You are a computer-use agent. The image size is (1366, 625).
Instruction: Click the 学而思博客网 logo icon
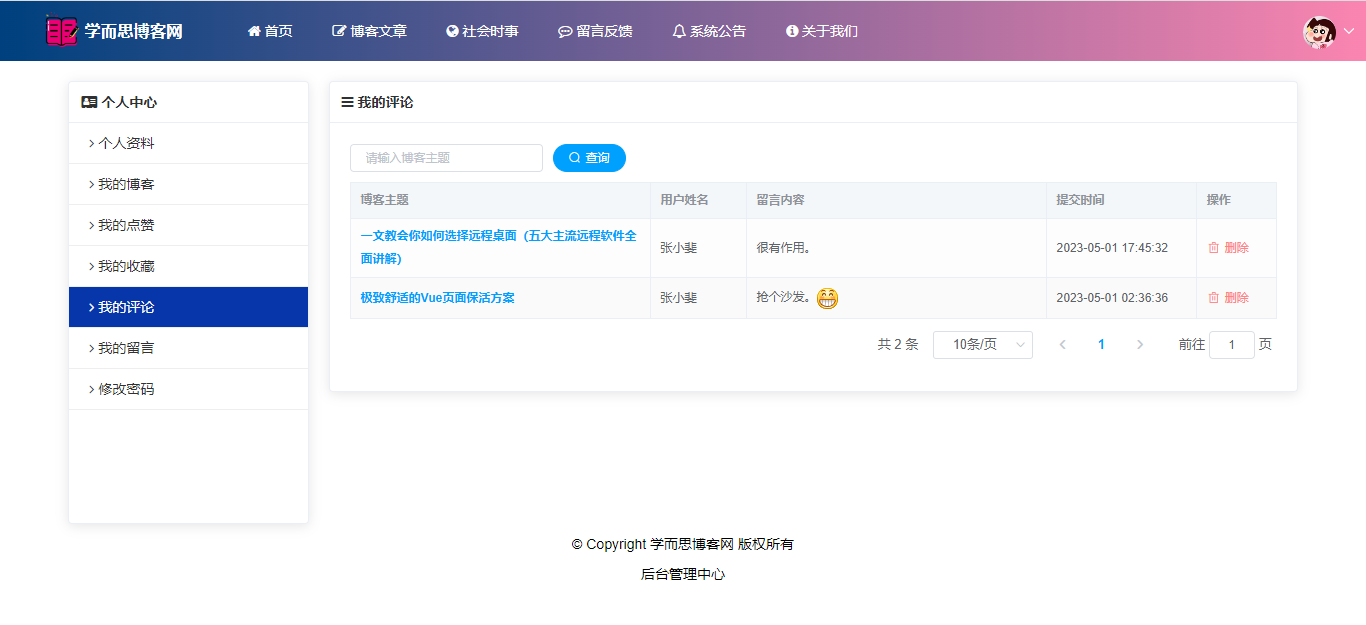pos(61,31)
